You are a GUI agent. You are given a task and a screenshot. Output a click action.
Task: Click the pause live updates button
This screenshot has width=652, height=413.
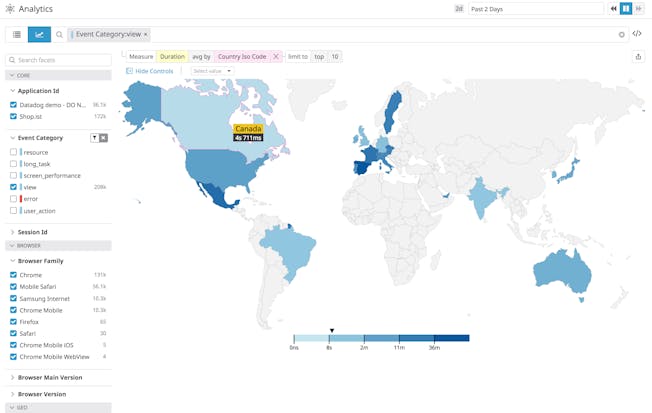(x=626, y=9)
